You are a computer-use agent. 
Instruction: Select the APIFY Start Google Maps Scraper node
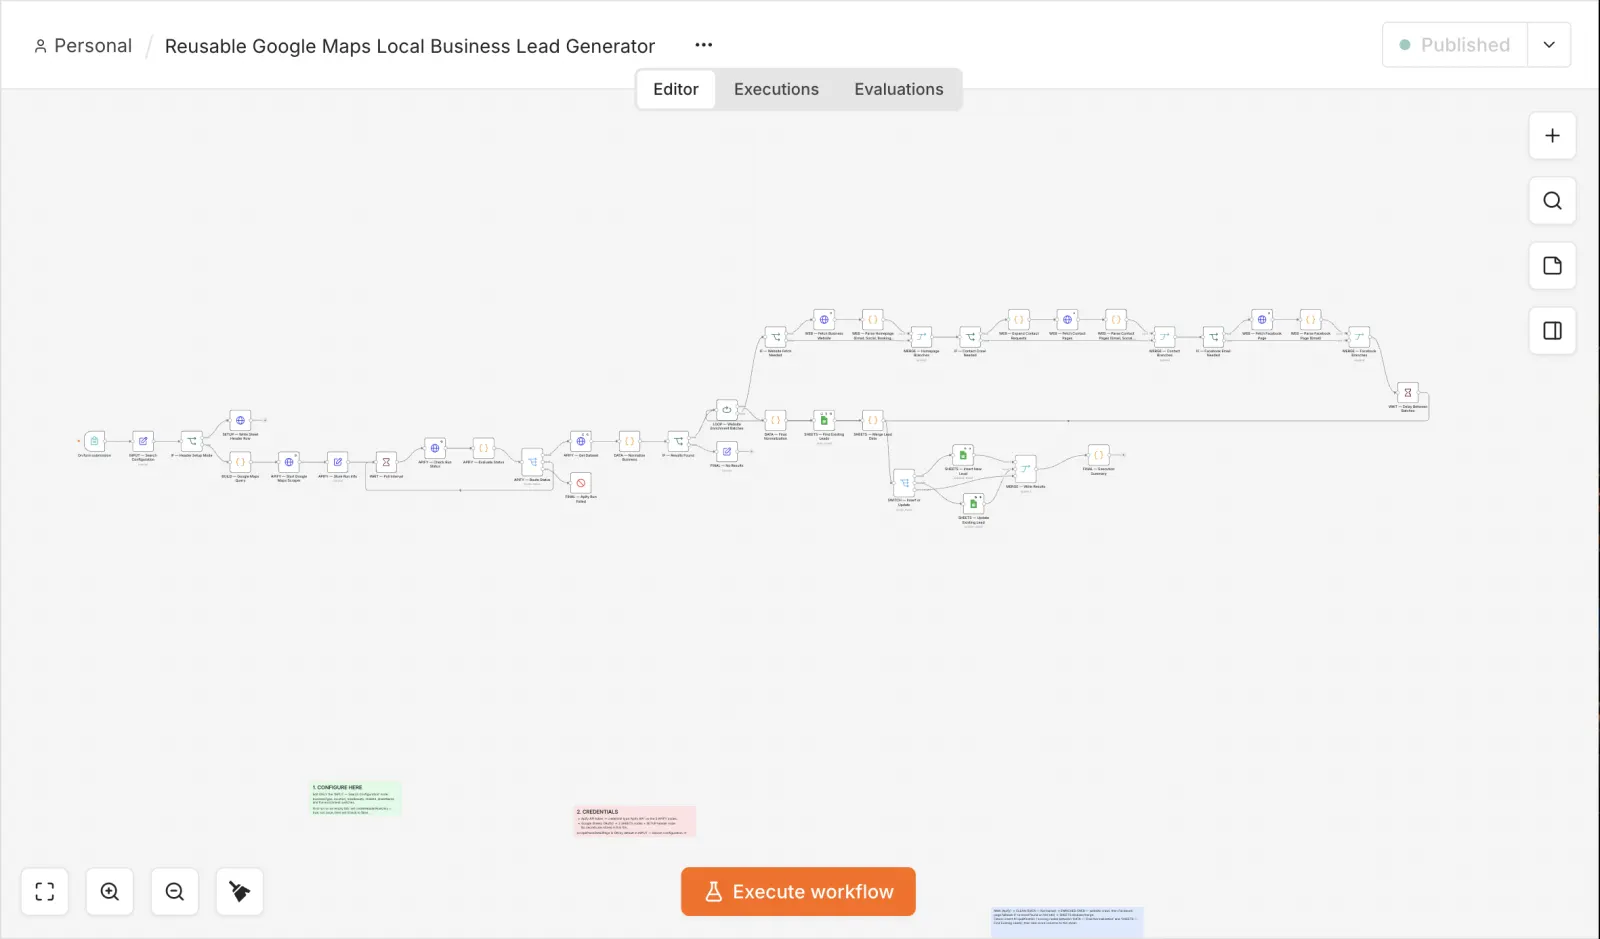[289, 462]
